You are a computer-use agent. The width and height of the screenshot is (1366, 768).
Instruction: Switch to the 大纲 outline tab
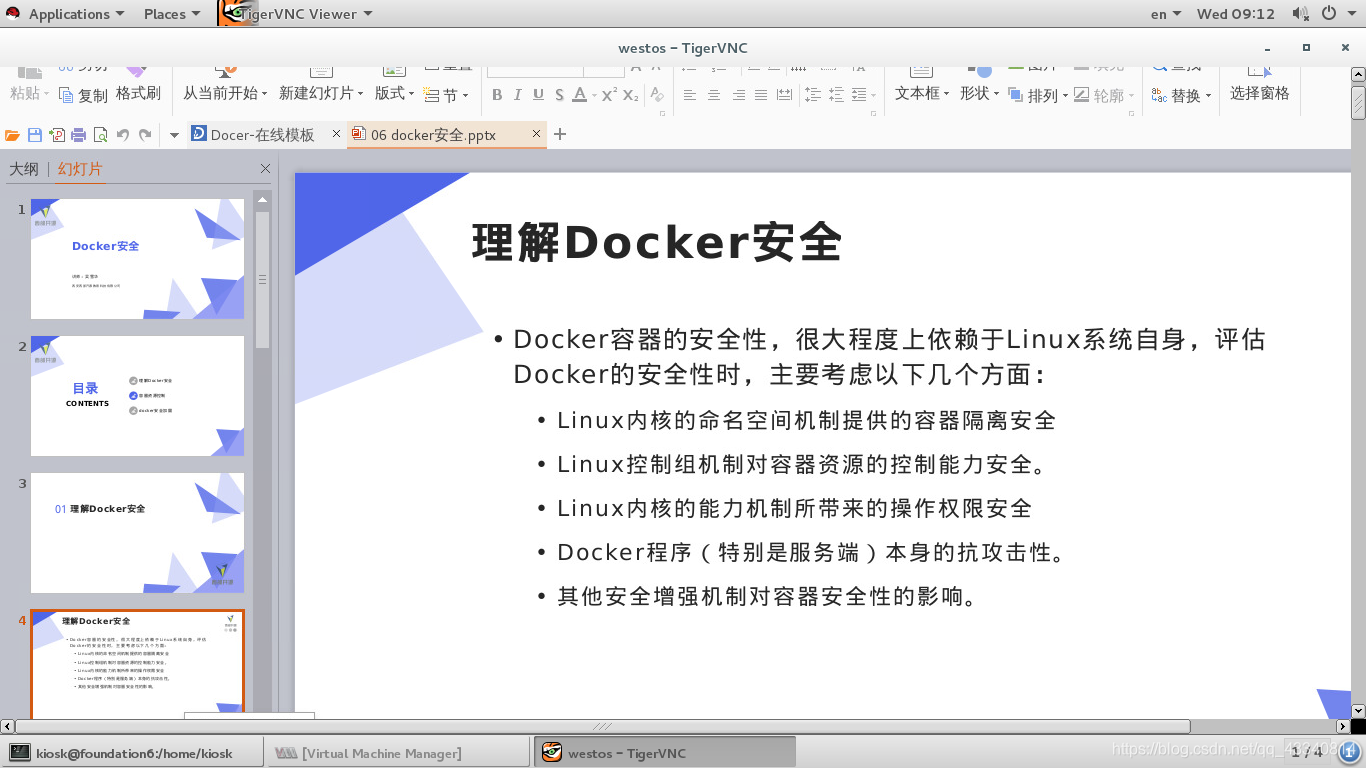[x=24, y=169]
